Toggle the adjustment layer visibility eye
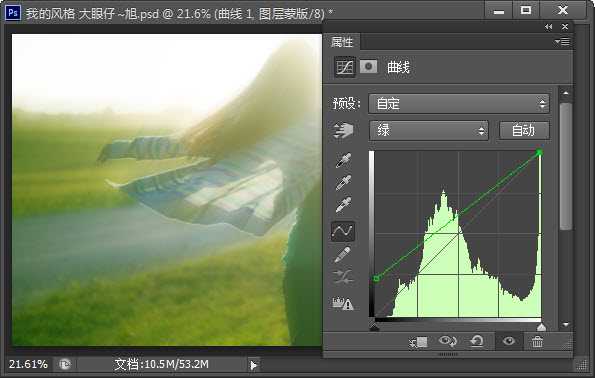 pyautogui.click(x=508, y=341)
